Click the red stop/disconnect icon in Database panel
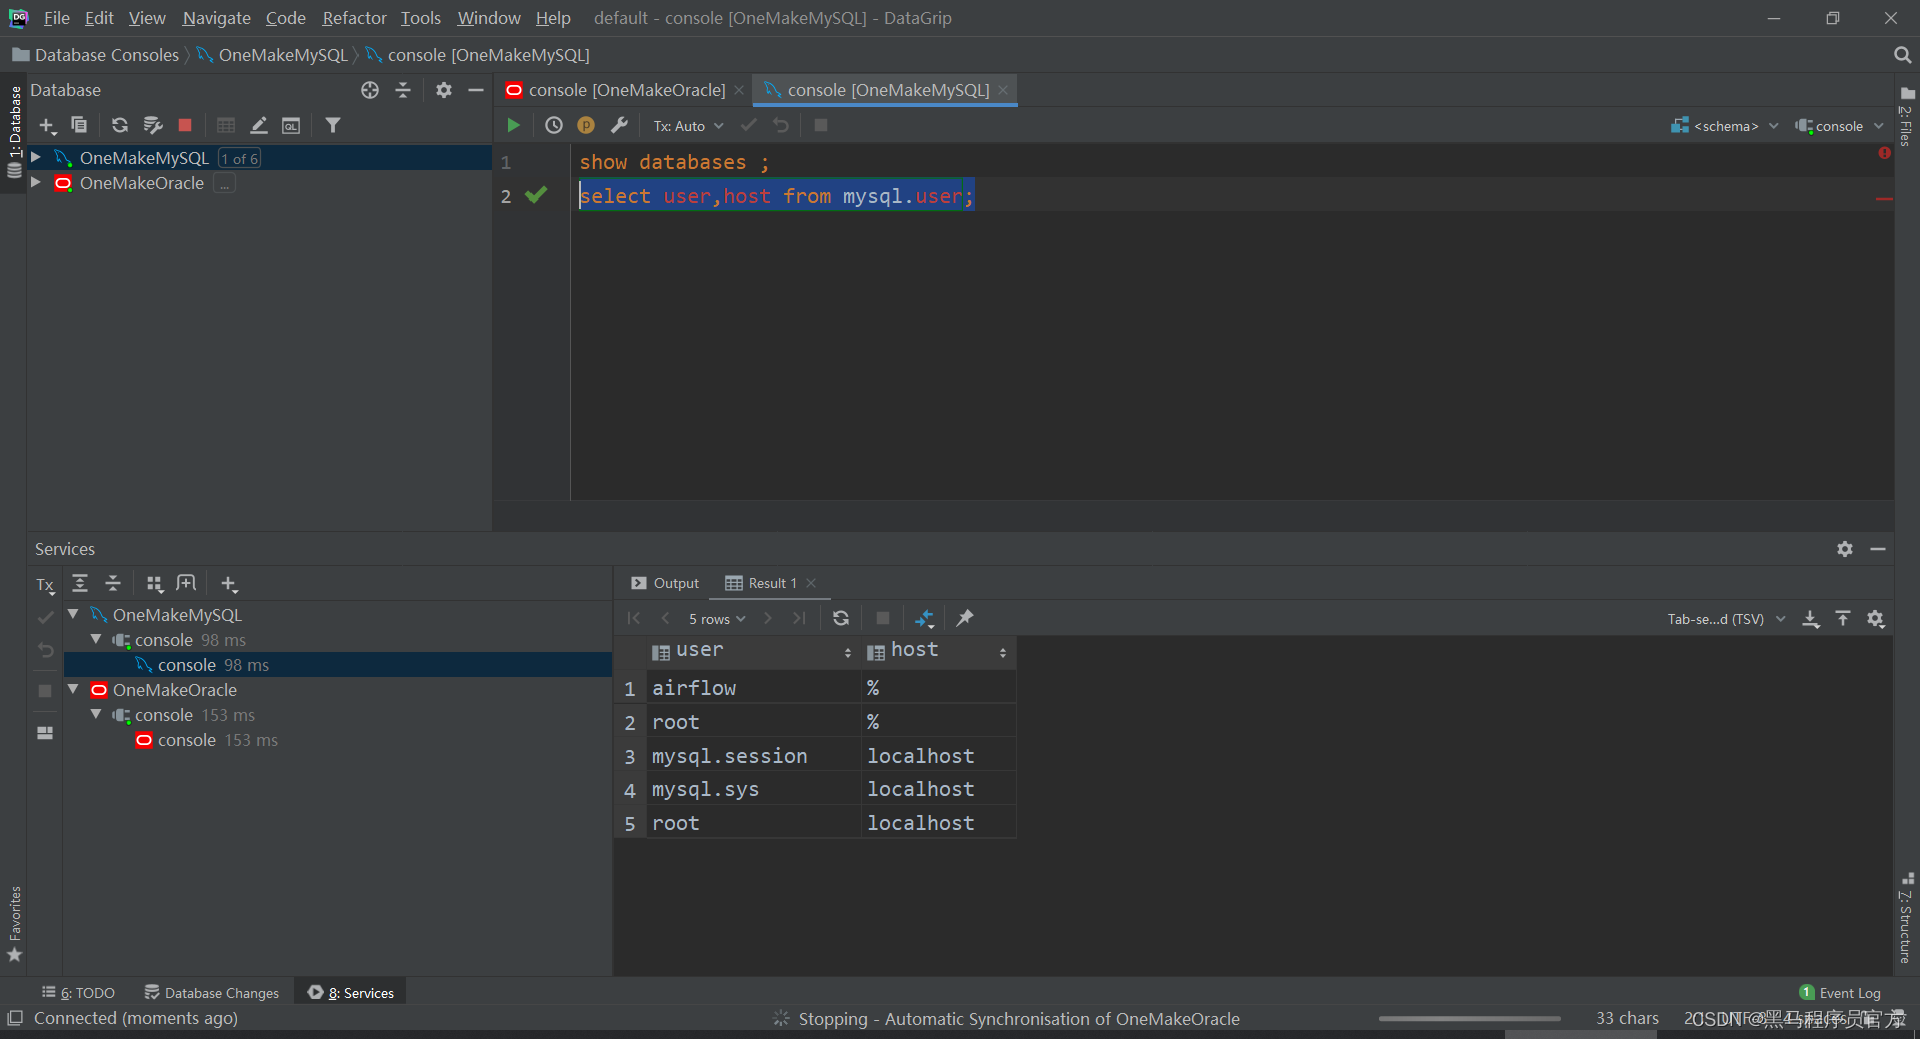 tap(185, 125)
